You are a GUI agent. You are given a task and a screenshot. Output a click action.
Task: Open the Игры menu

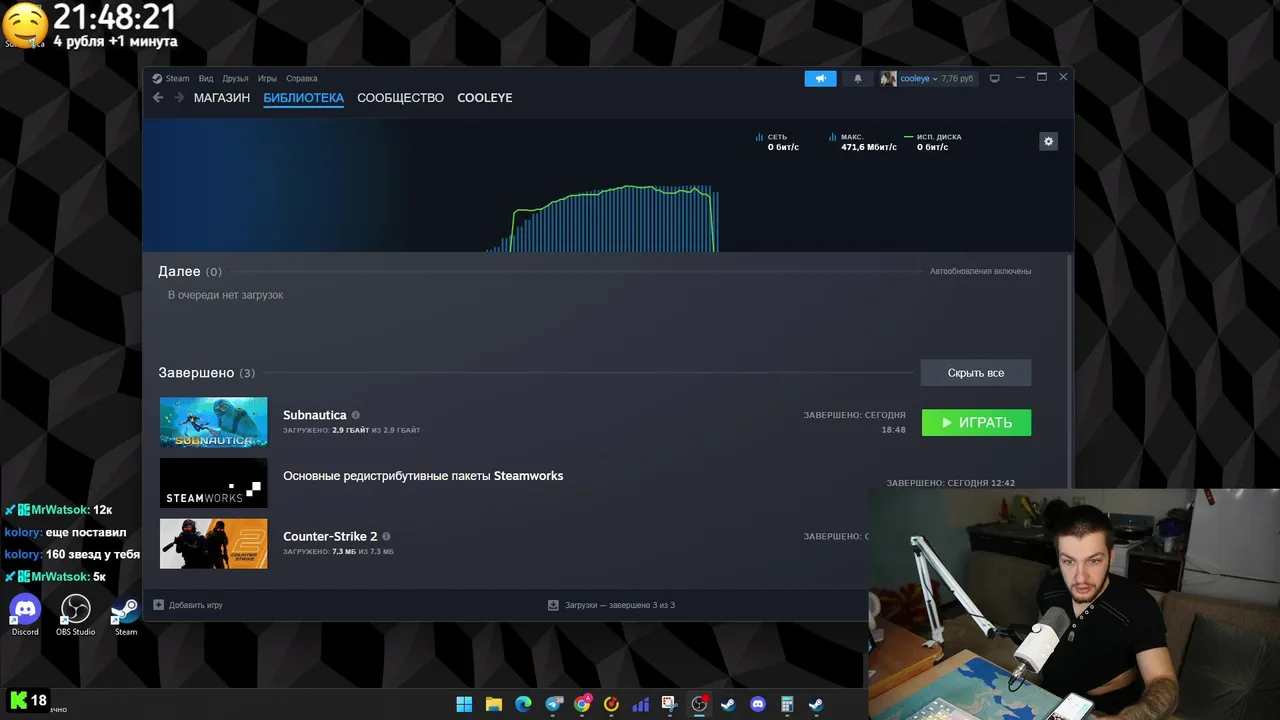point(267,78)
